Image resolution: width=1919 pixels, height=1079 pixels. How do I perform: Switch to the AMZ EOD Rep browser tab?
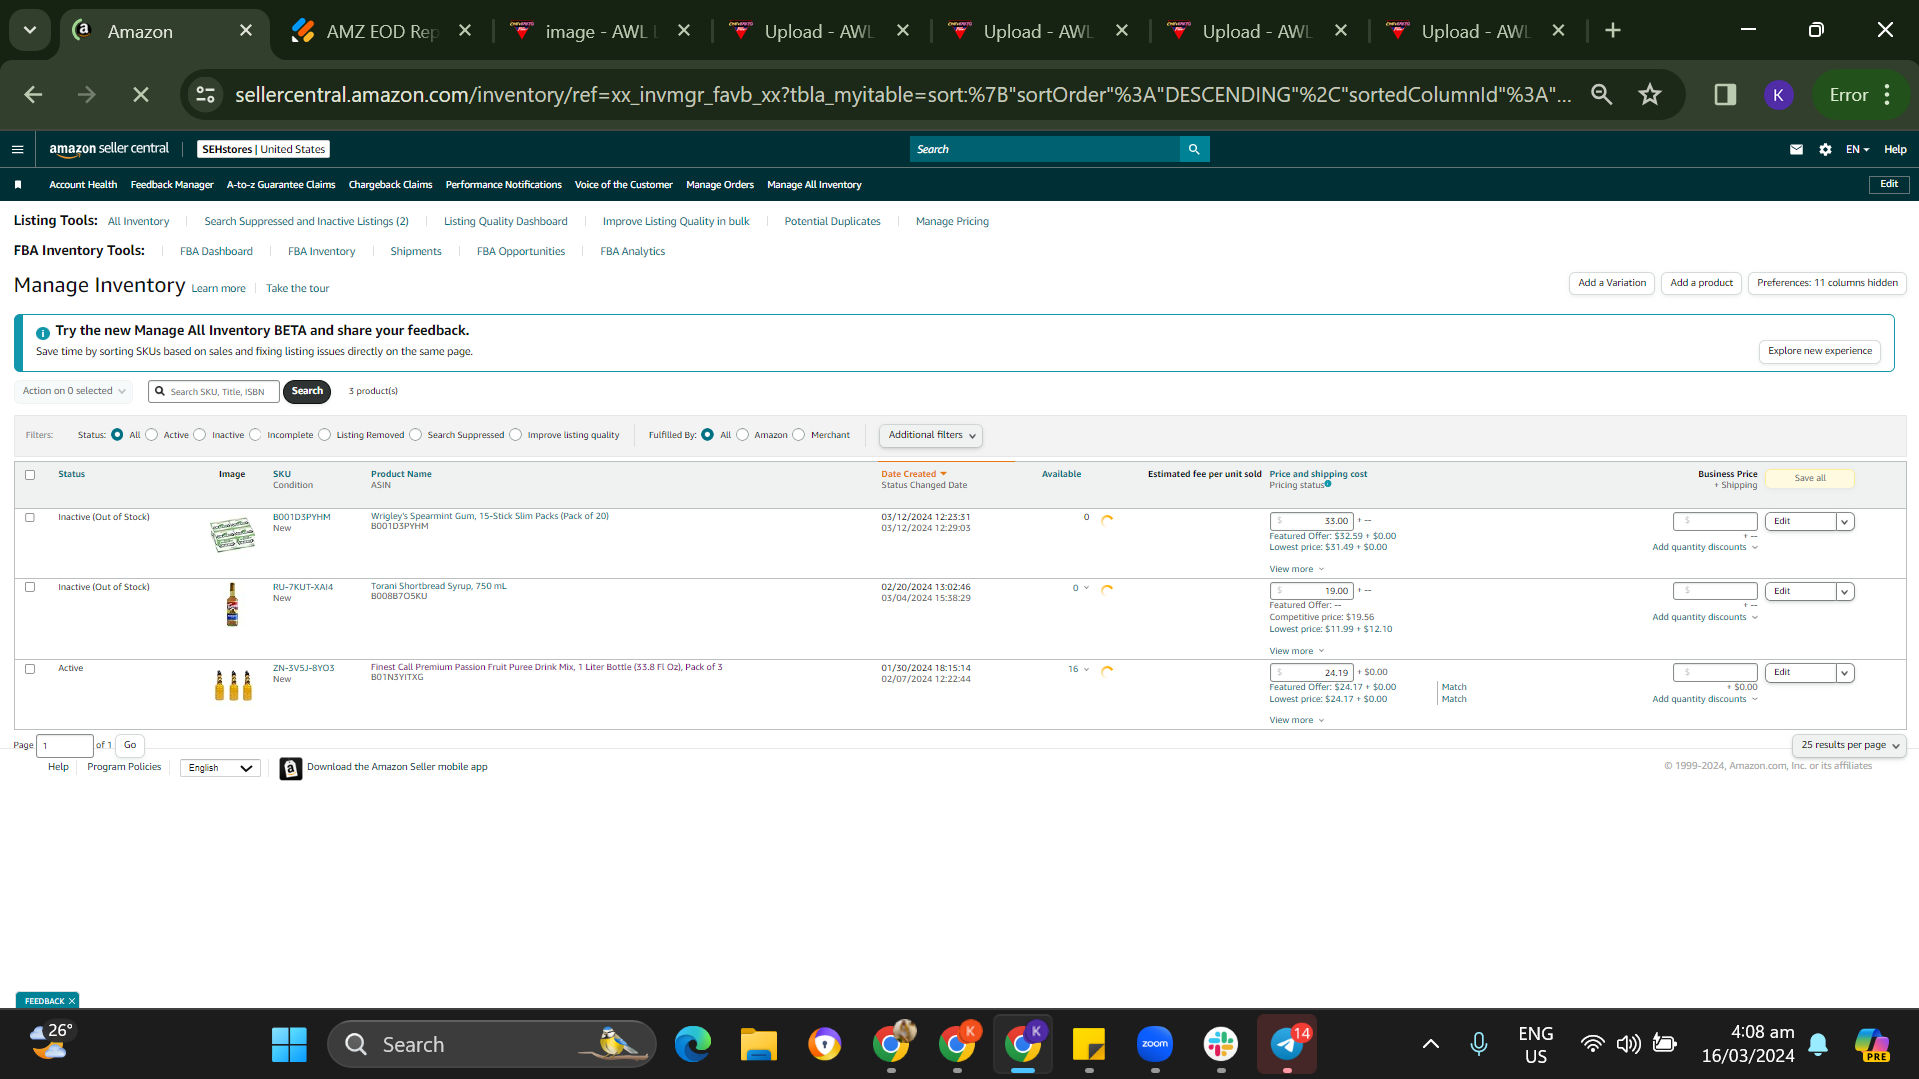point(383,31)
